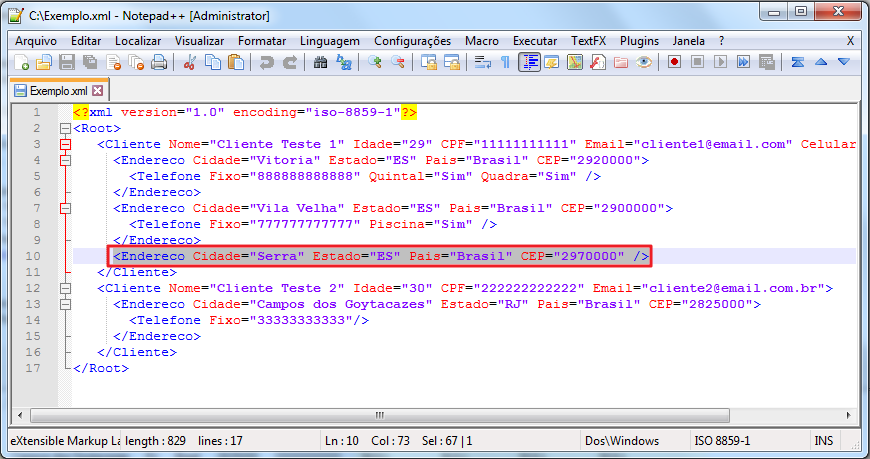
Task: Open the Plugins menu
Action: pyautogui.click(x=639, y=41)
